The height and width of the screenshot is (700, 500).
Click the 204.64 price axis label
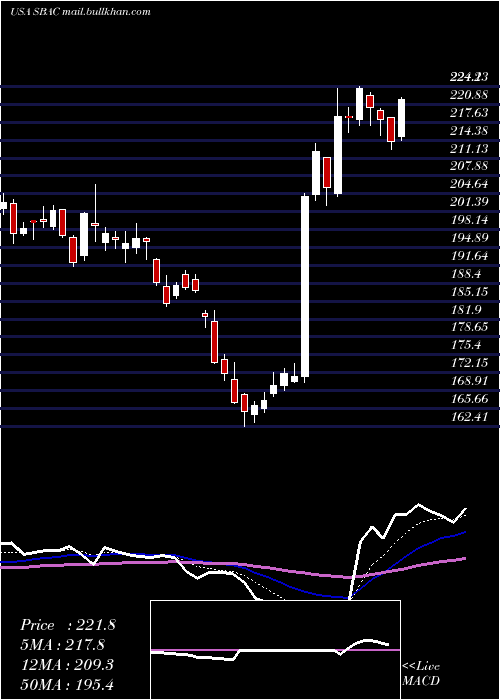click(469, 184)
